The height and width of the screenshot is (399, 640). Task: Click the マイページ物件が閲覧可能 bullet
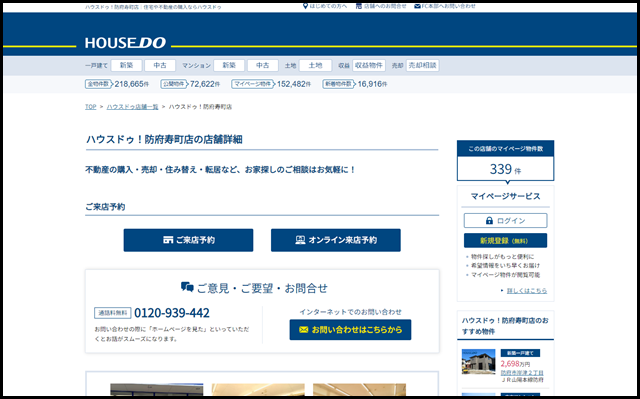pyautogui.click(x=505, y=275)
